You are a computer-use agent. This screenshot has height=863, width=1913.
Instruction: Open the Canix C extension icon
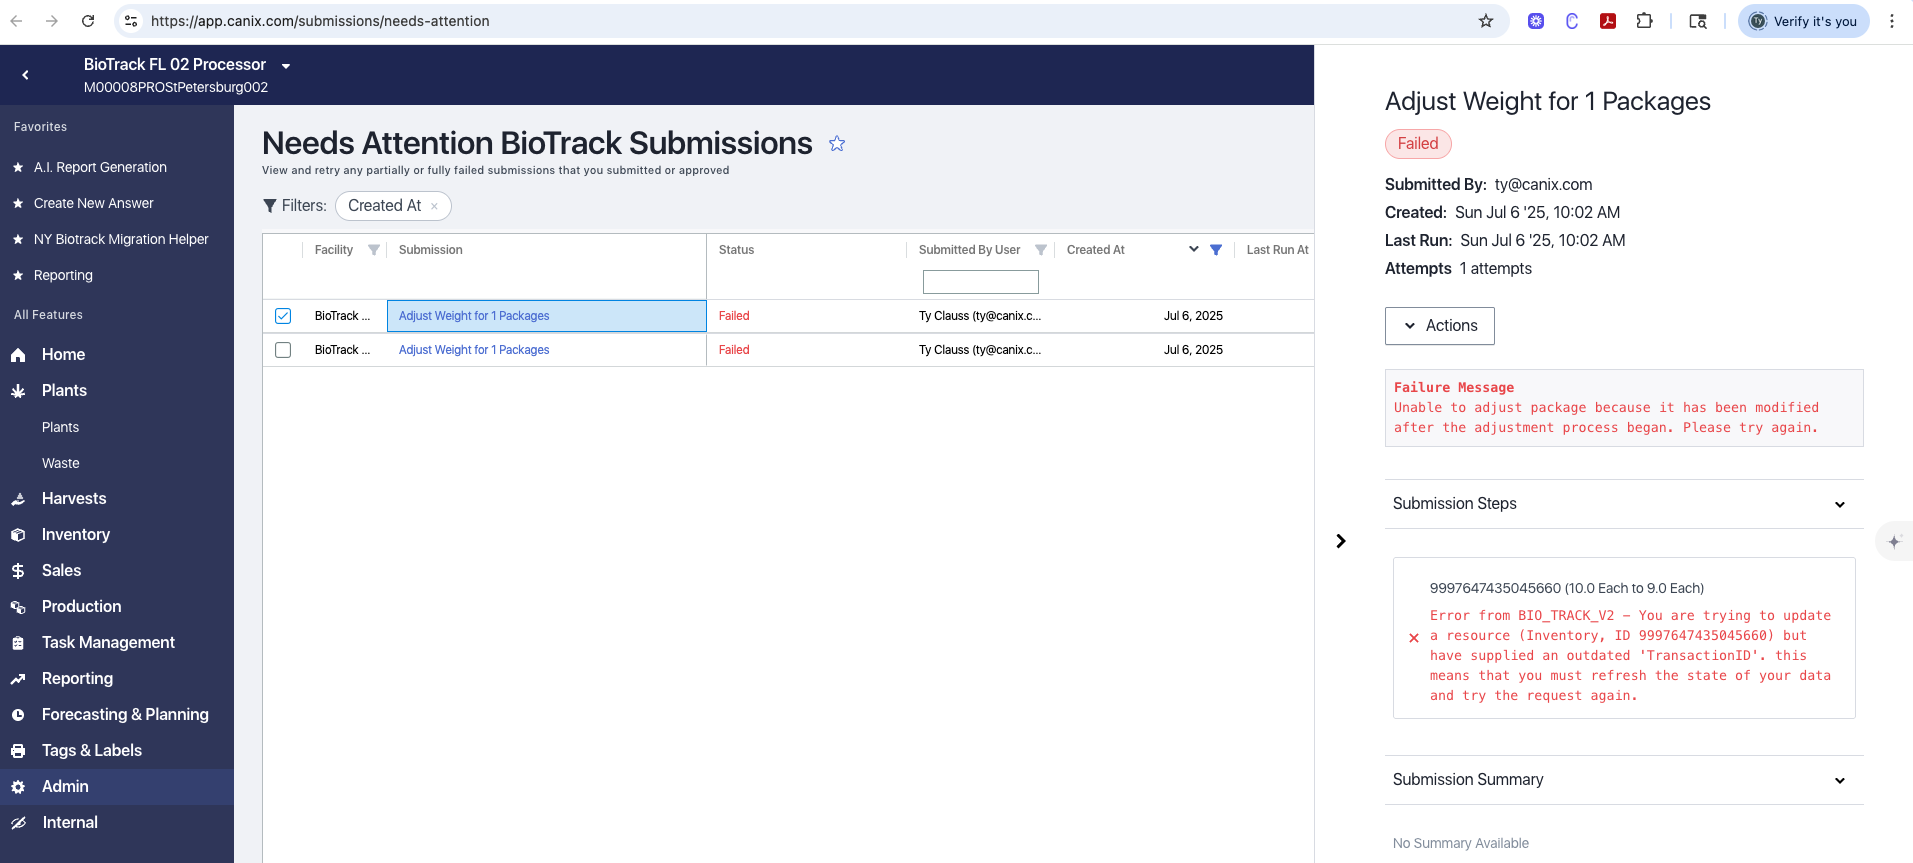[x=1572, y=21]
